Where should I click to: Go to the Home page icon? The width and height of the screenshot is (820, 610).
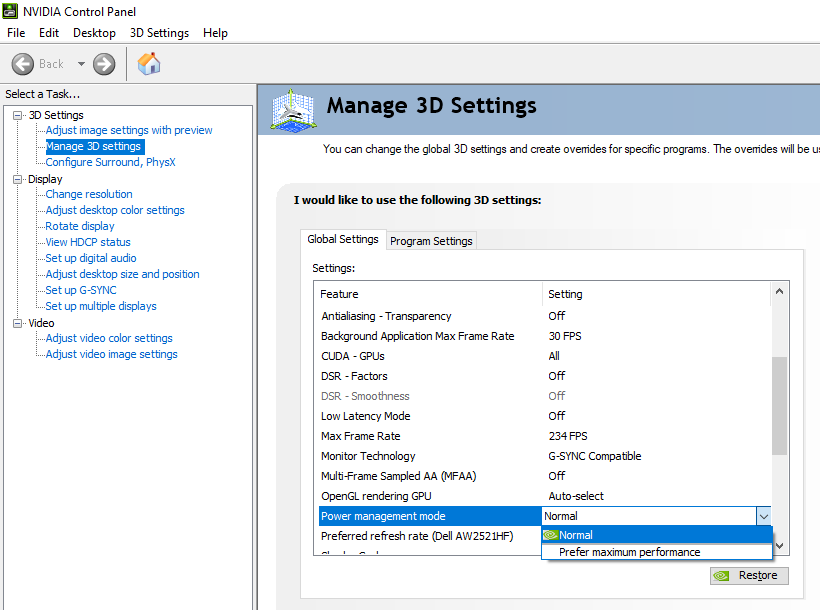(x=149, y=64)
